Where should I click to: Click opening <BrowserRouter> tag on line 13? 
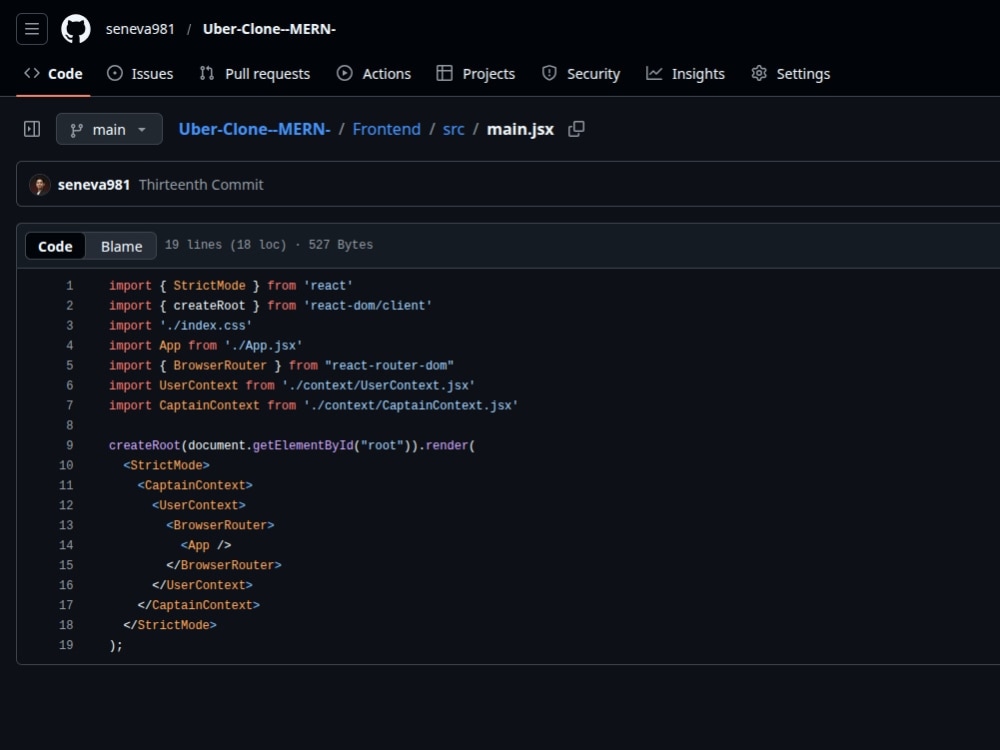(220, 525)
